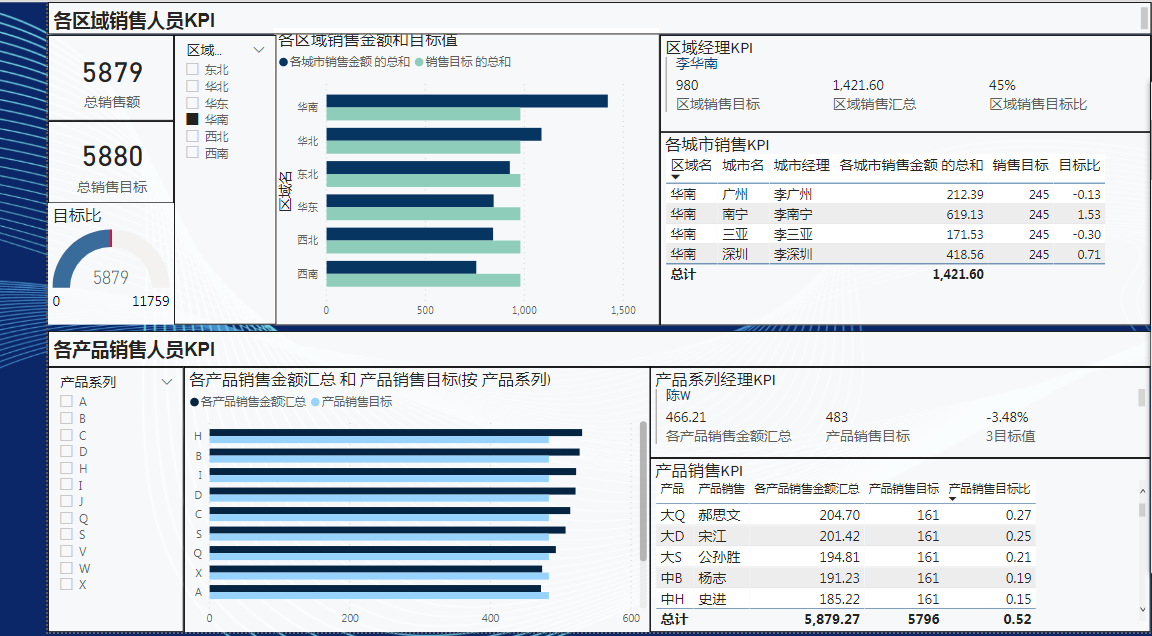Check product series A in 产品系列 slicer
The height and width of the screenshot is (636, 1152).
coord(66,401)
